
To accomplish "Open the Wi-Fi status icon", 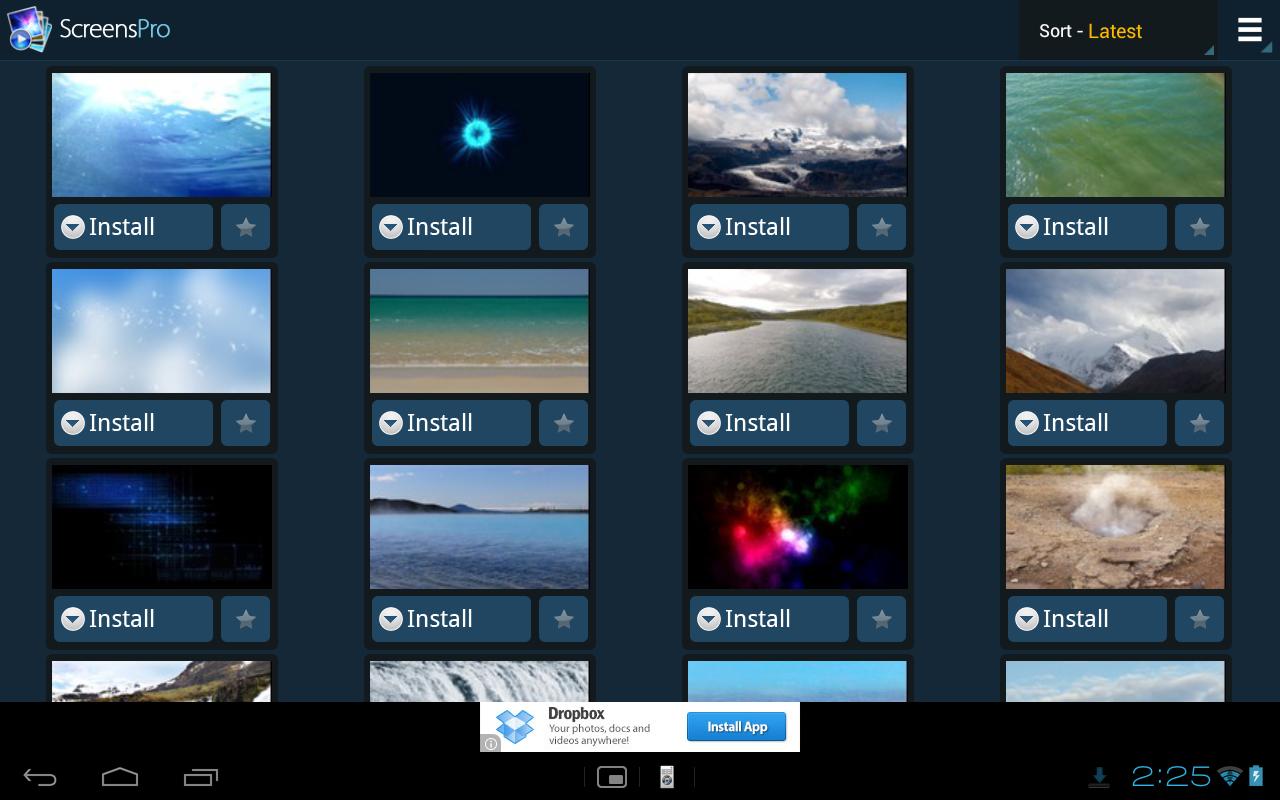I will (1230, 776).
